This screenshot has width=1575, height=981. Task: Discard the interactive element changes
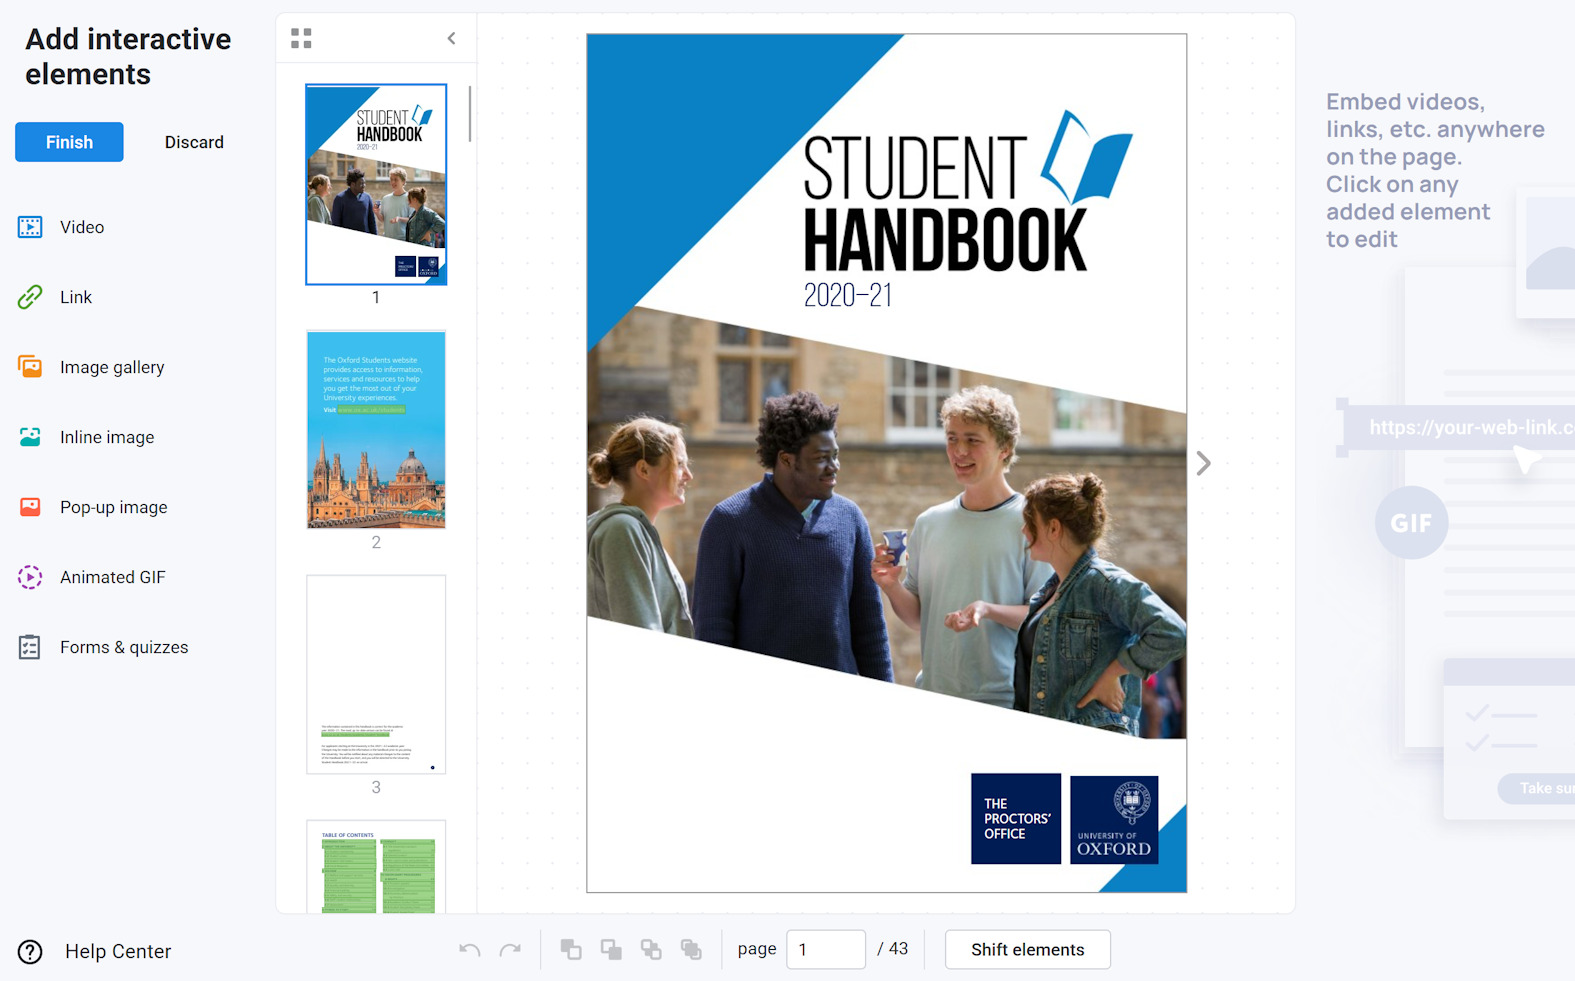tap(194, 142)
